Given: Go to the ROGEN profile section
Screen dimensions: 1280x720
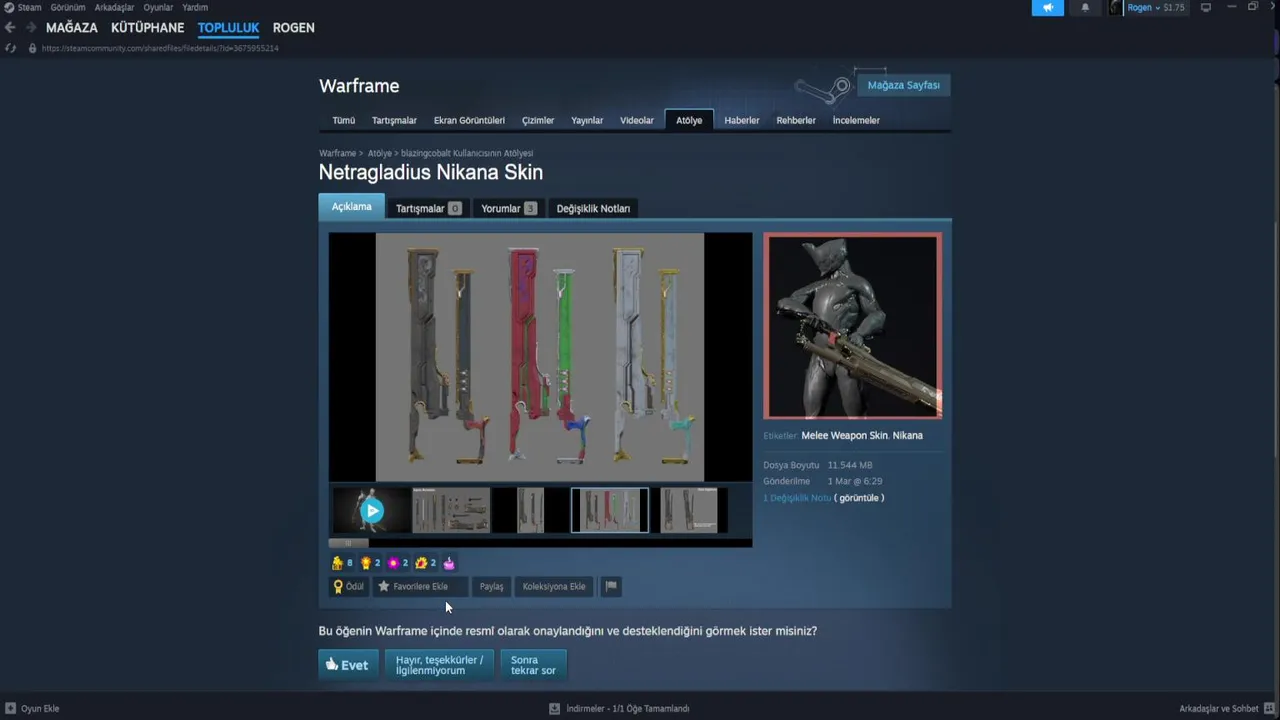Looking at the screenshot, I should (x=294, y=28).
